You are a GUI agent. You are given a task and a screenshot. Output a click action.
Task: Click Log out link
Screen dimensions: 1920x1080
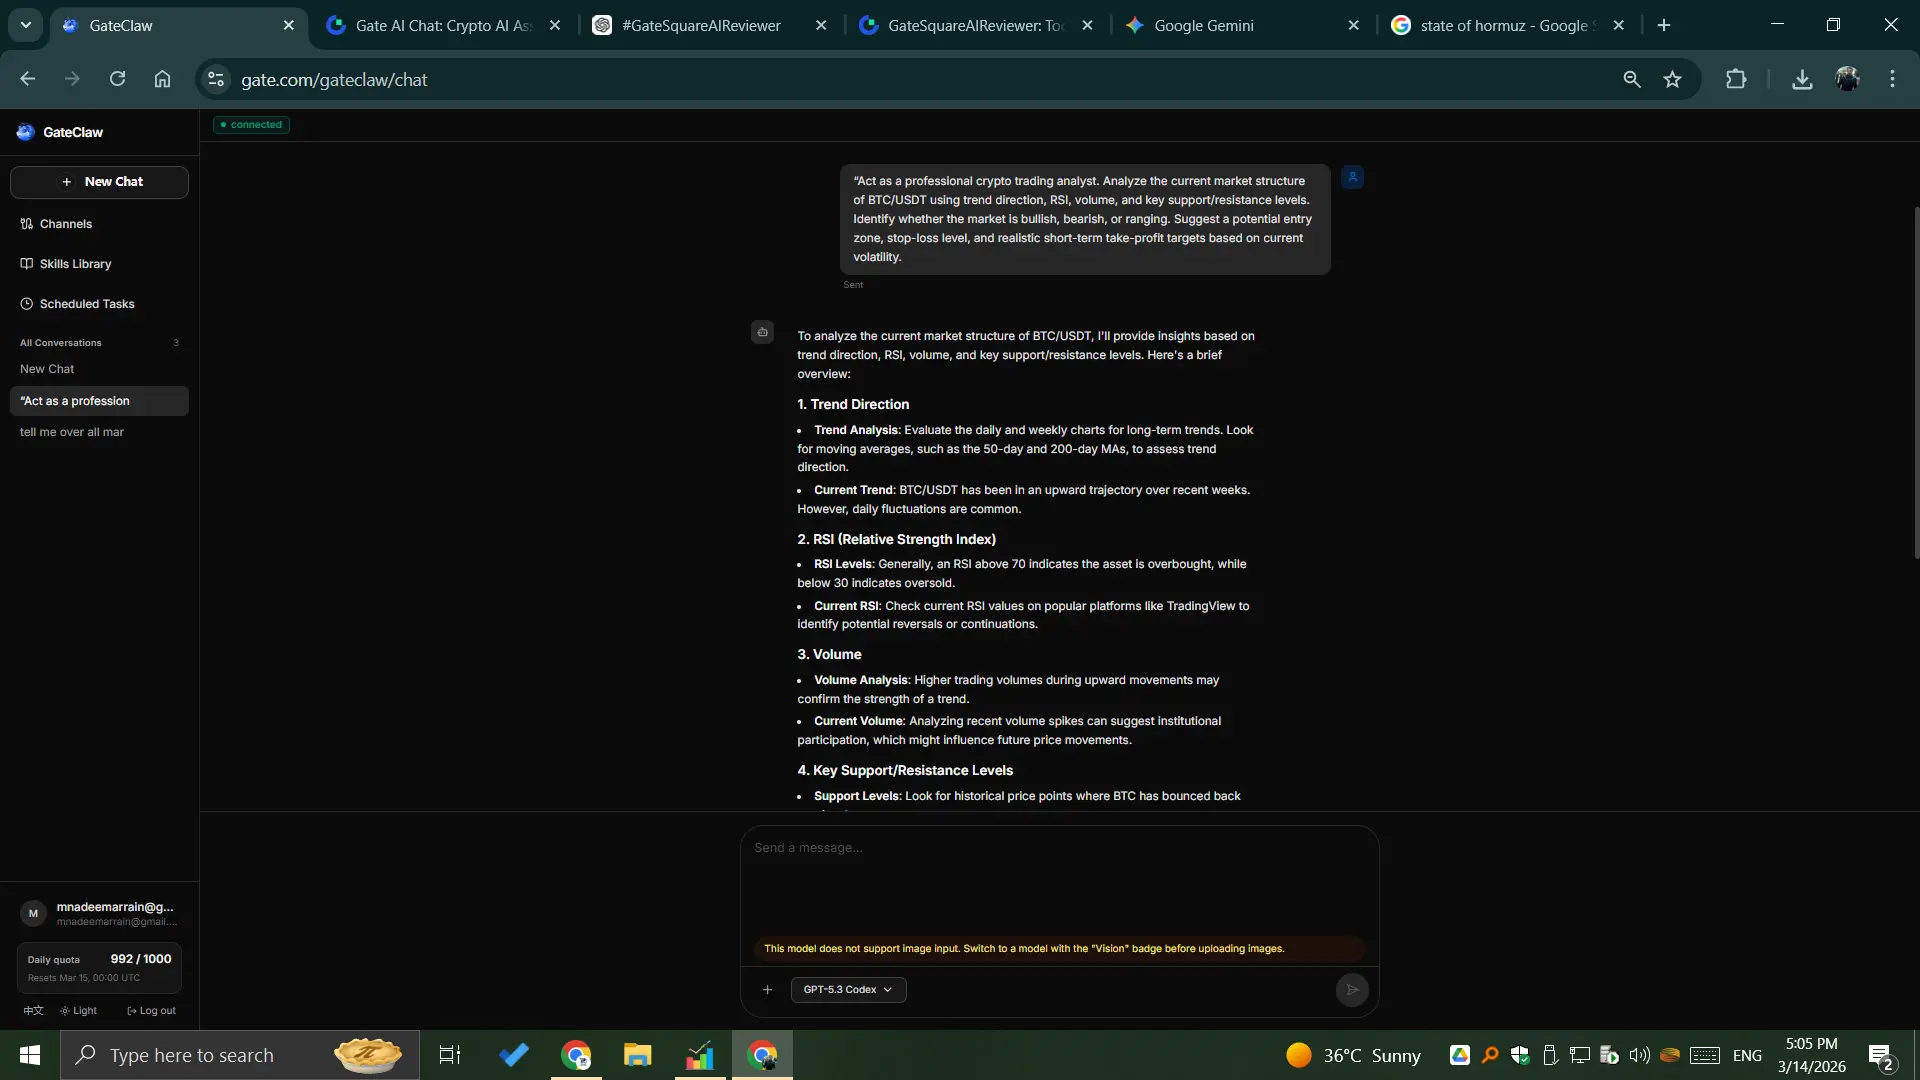[x=152, y=1010]
